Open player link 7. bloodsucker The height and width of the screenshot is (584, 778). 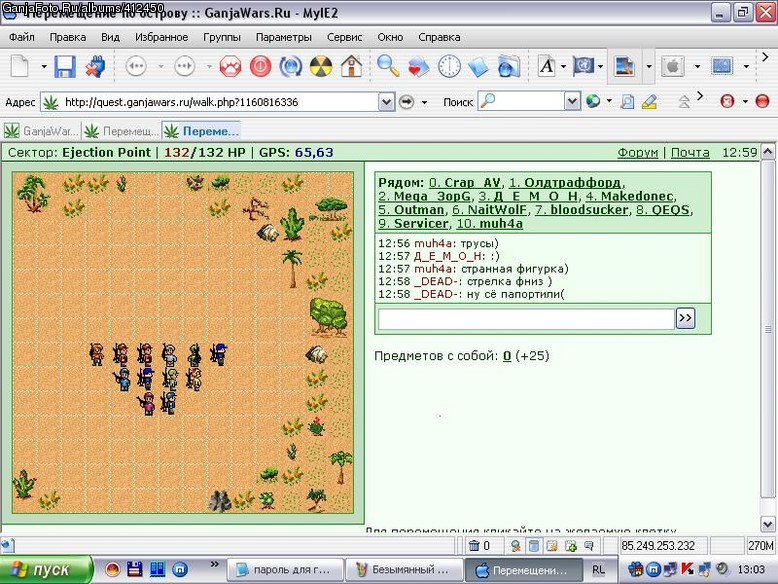point(581,210)
